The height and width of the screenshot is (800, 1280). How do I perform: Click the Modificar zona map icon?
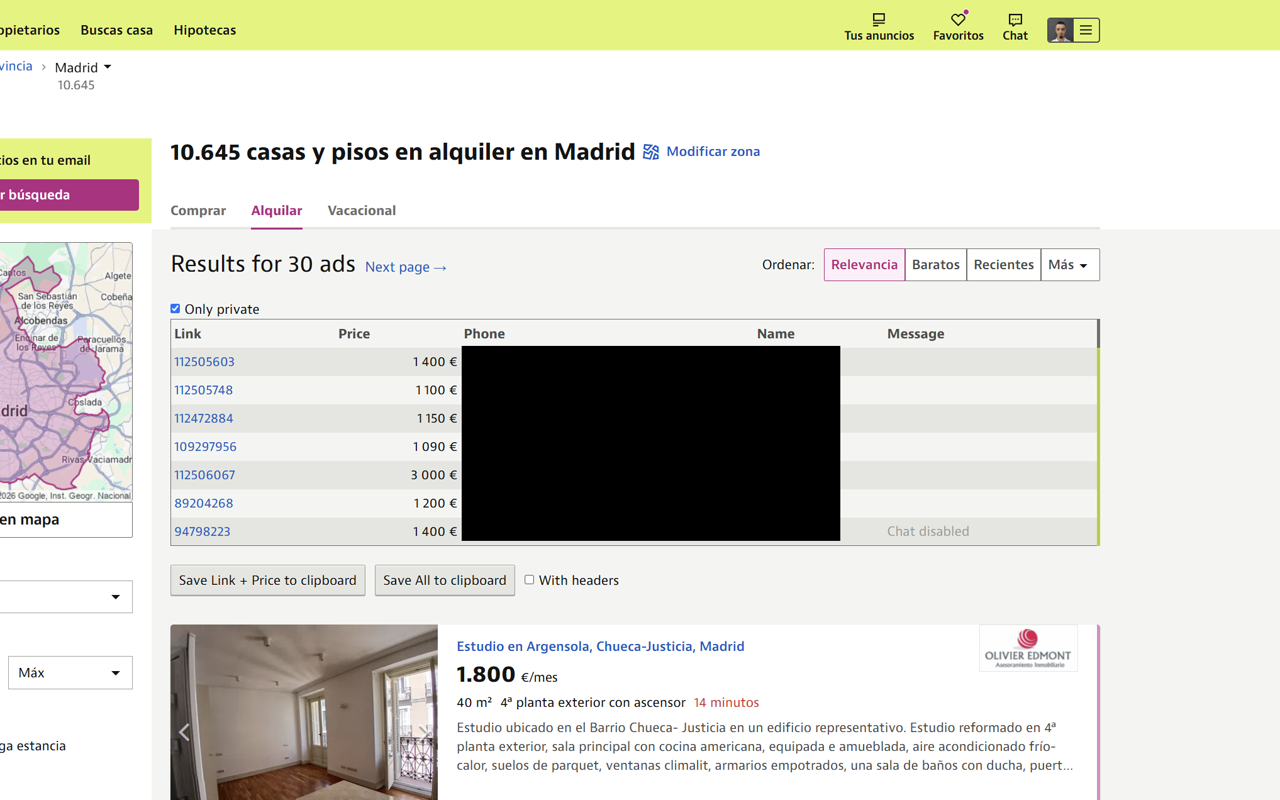651,152
